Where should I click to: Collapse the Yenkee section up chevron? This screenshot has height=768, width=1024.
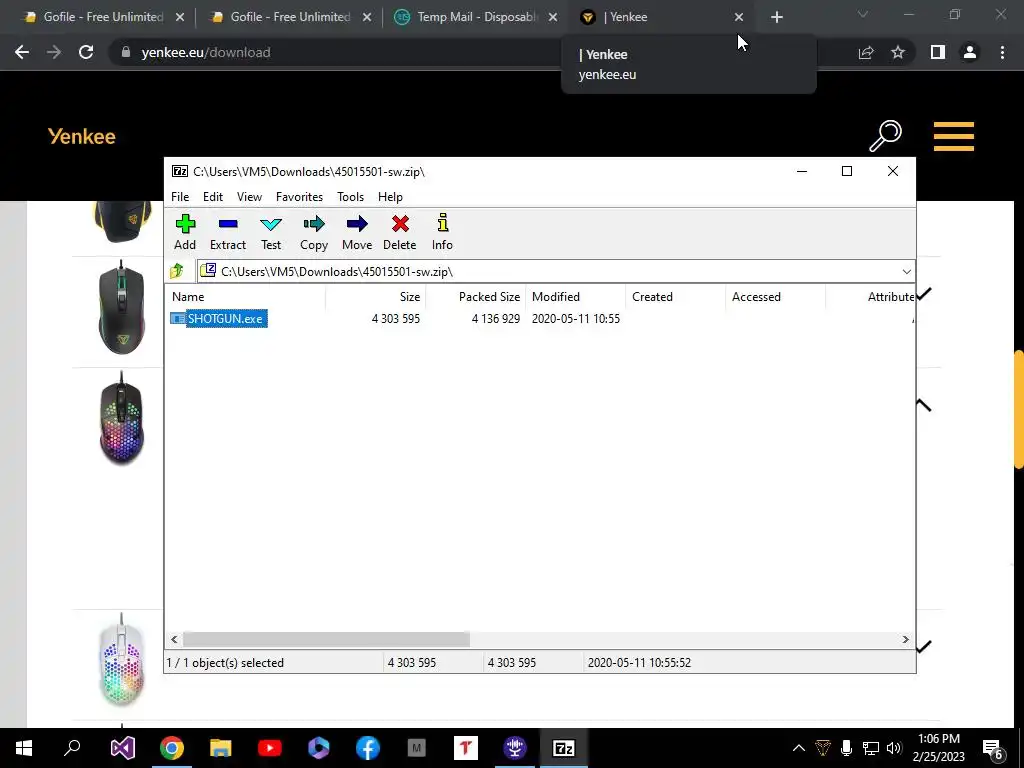[x=923, y=406]
